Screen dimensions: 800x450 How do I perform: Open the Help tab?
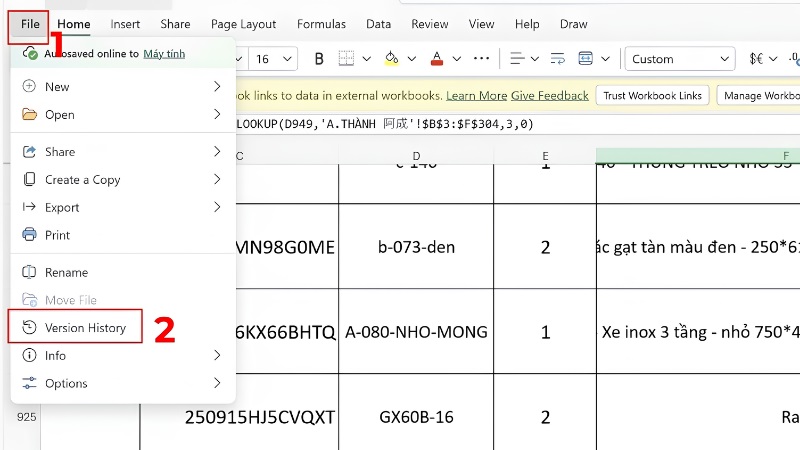[527, 24]
